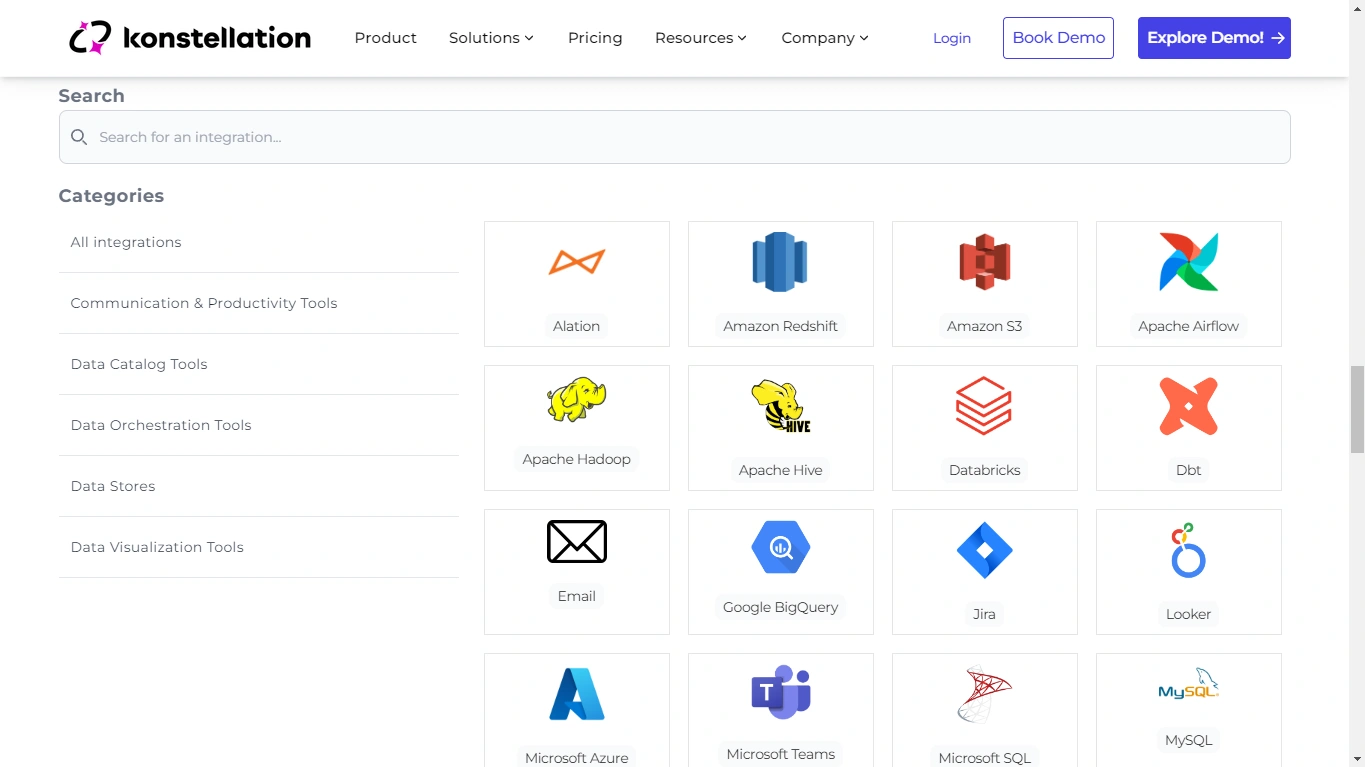Viewport: 1365px width, 767px height.
Task: Click the Apache Airflow pinwheel icon
Action: point(1188,262)
